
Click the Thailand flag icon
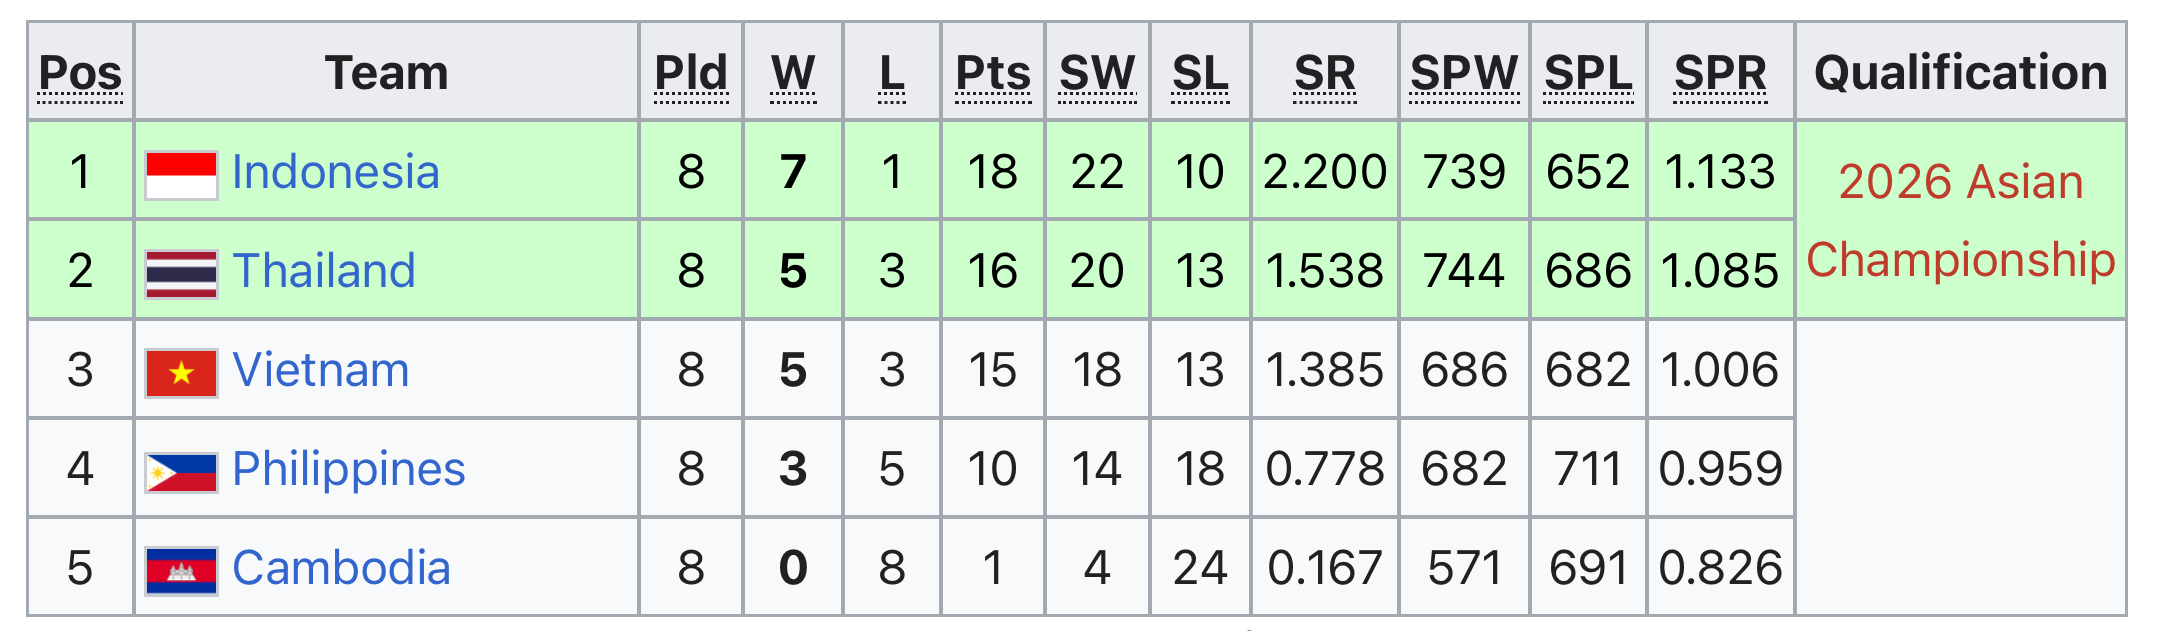coord(181,274)
